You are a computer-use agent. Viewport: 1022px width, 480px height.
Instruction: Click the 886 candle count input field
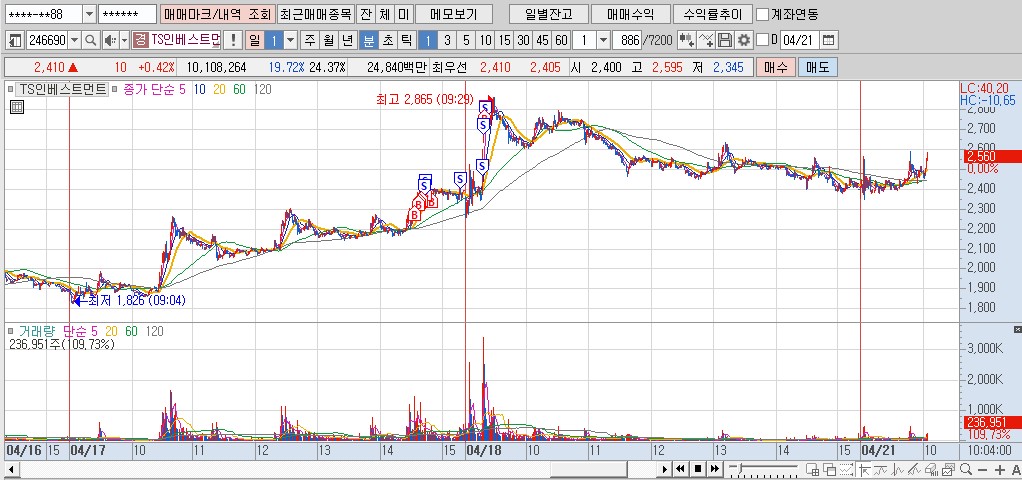pyautogui.click(x=627, y=40)
